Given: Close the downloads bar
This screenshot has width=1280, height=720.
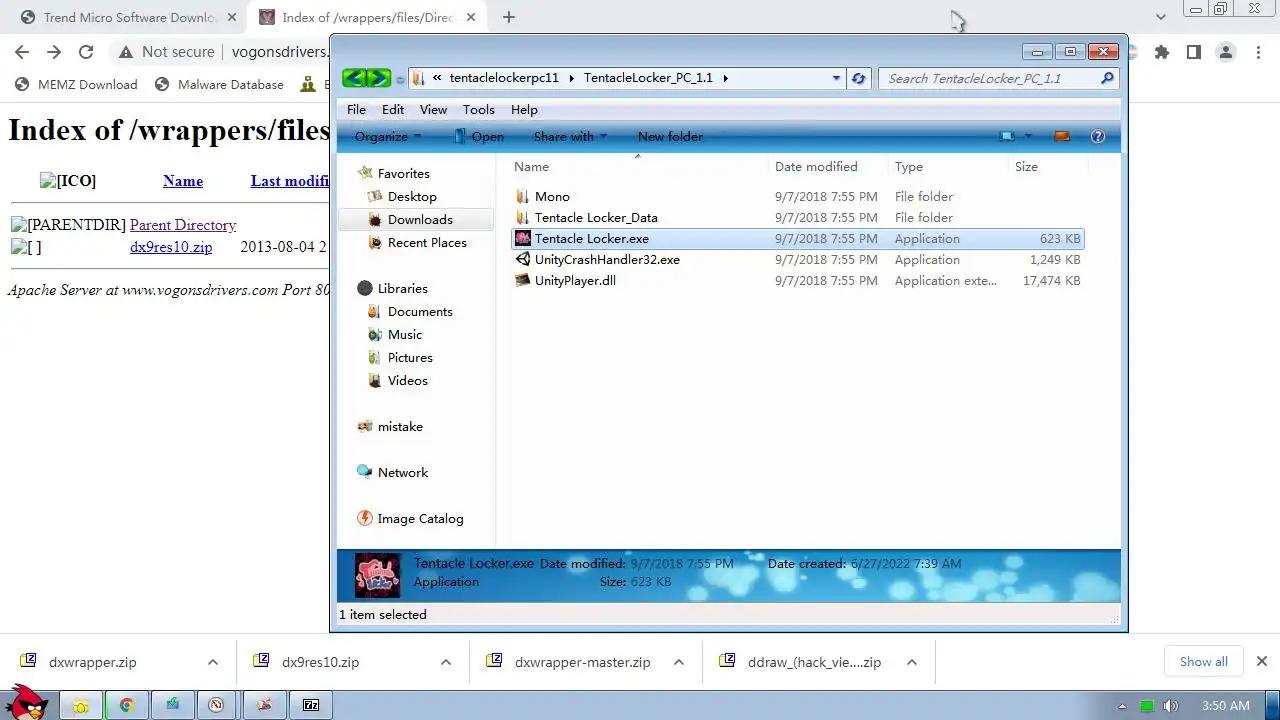Looking at the screenshot, I should coord(1261,661).
